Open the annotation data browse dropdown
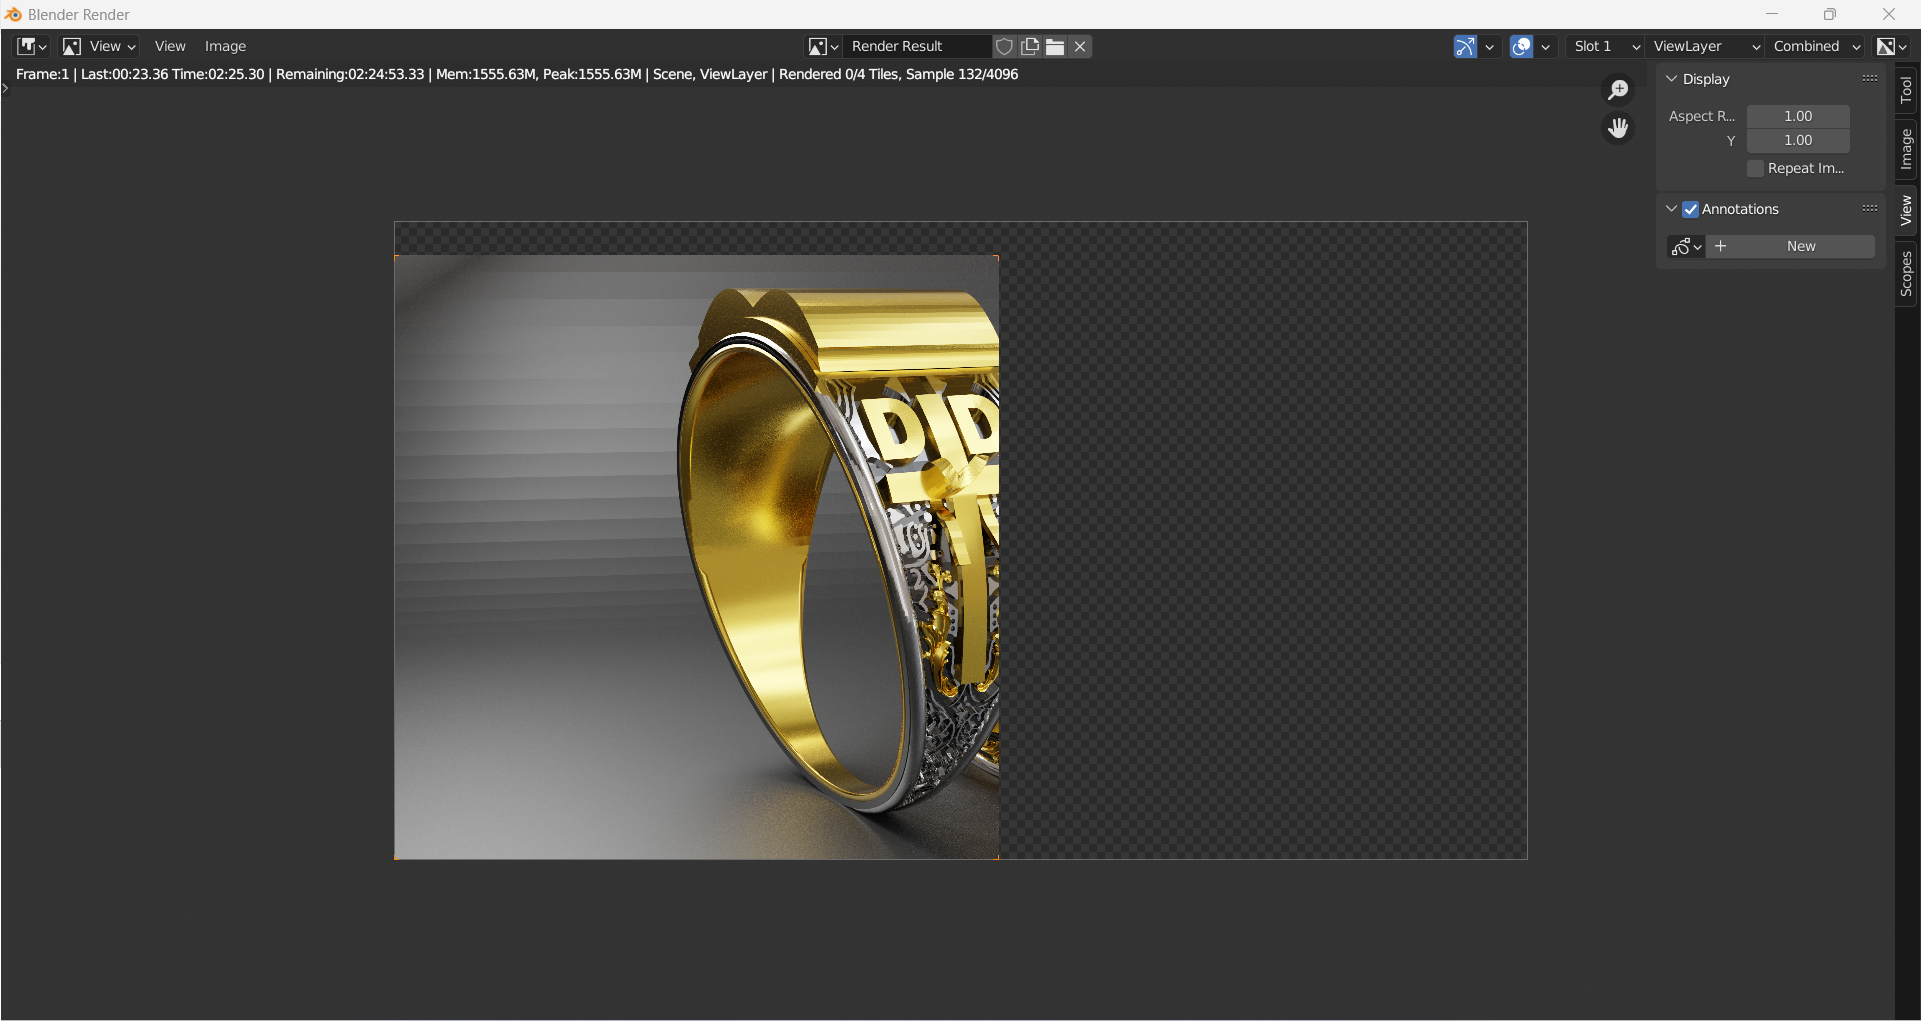Screen dimensions: 1921x1021 point(1686,246)
